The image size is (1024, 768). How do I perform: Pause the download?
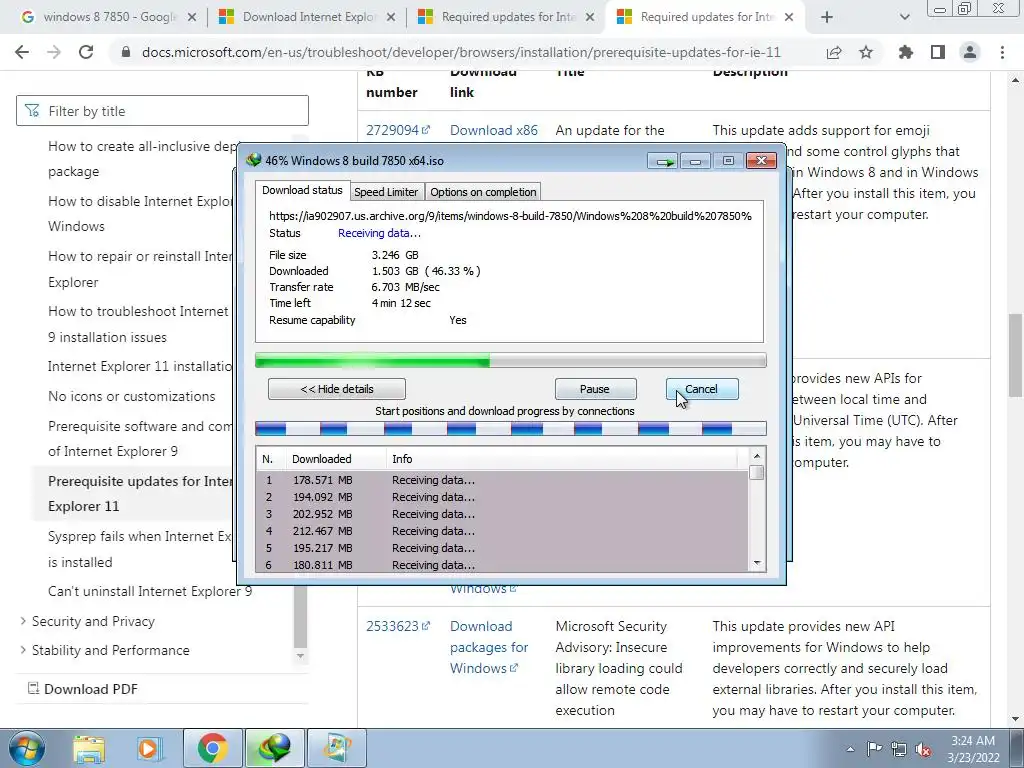595,389
